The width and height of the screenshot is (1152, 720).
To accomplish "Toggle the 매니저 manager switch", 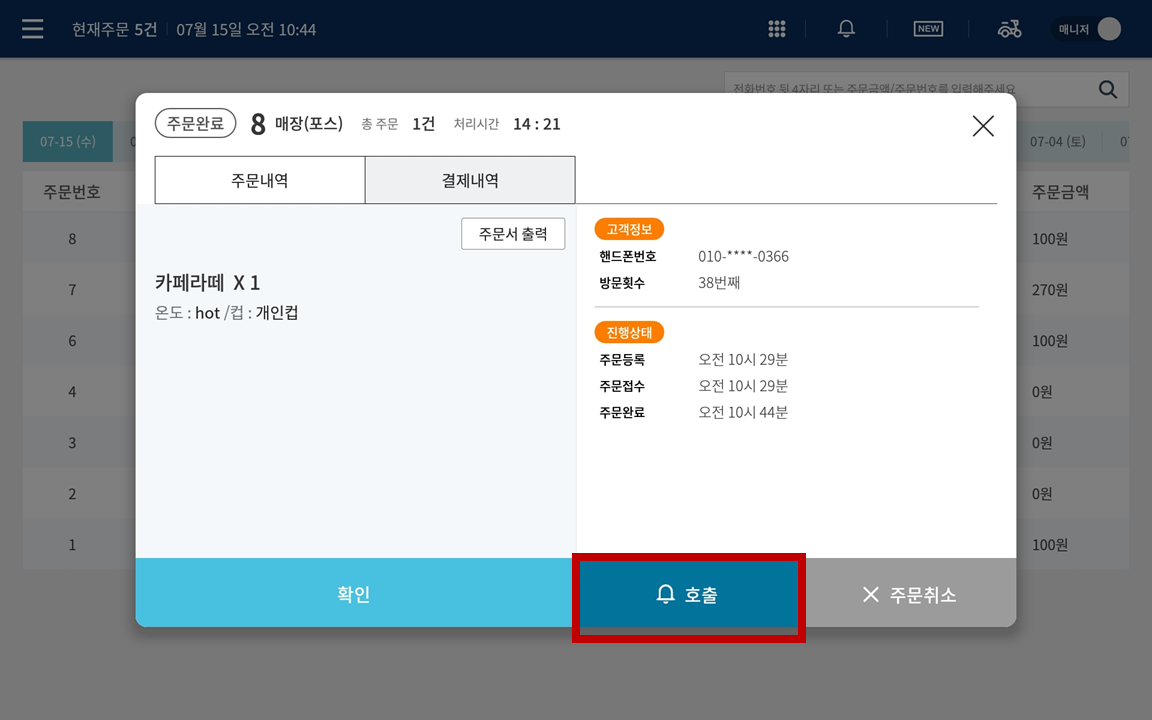I will tap(1087, 29).
